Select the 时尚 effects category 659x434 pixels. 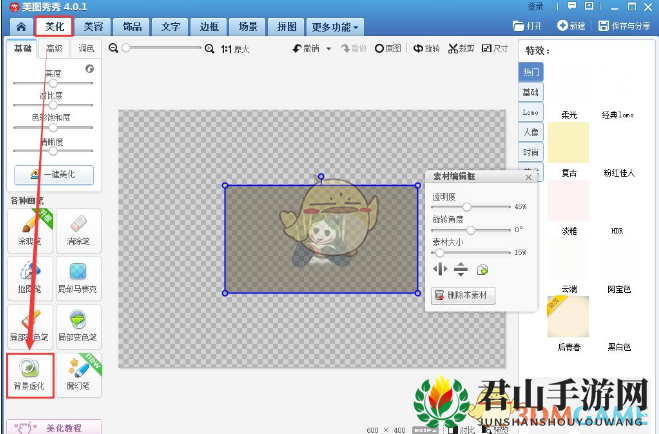pyautogui.click(x=531, y=152)
